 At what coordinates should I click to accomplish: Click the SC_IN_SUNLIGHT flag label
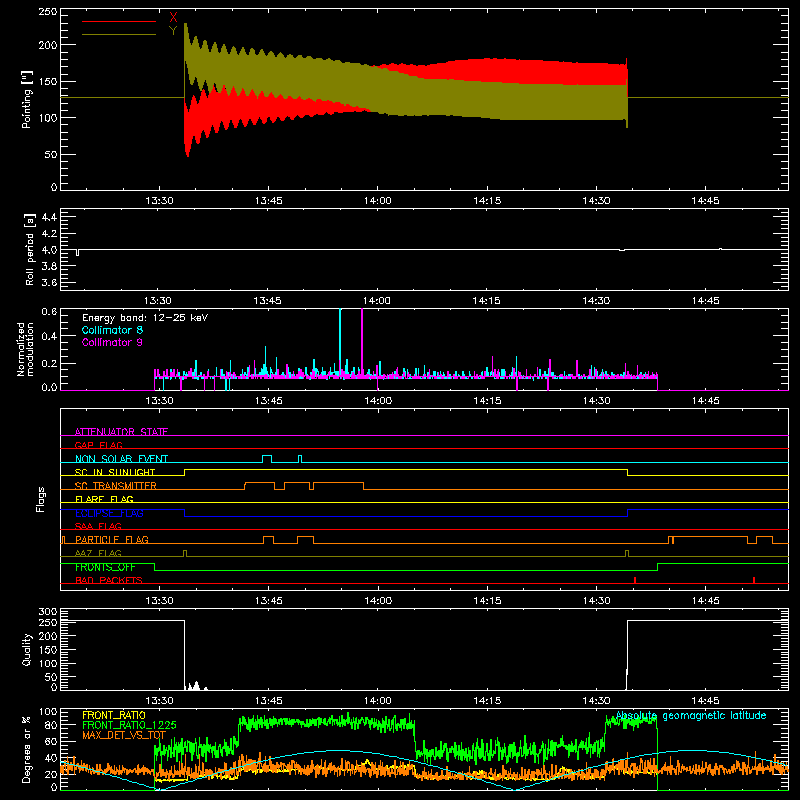pos(115,472)
